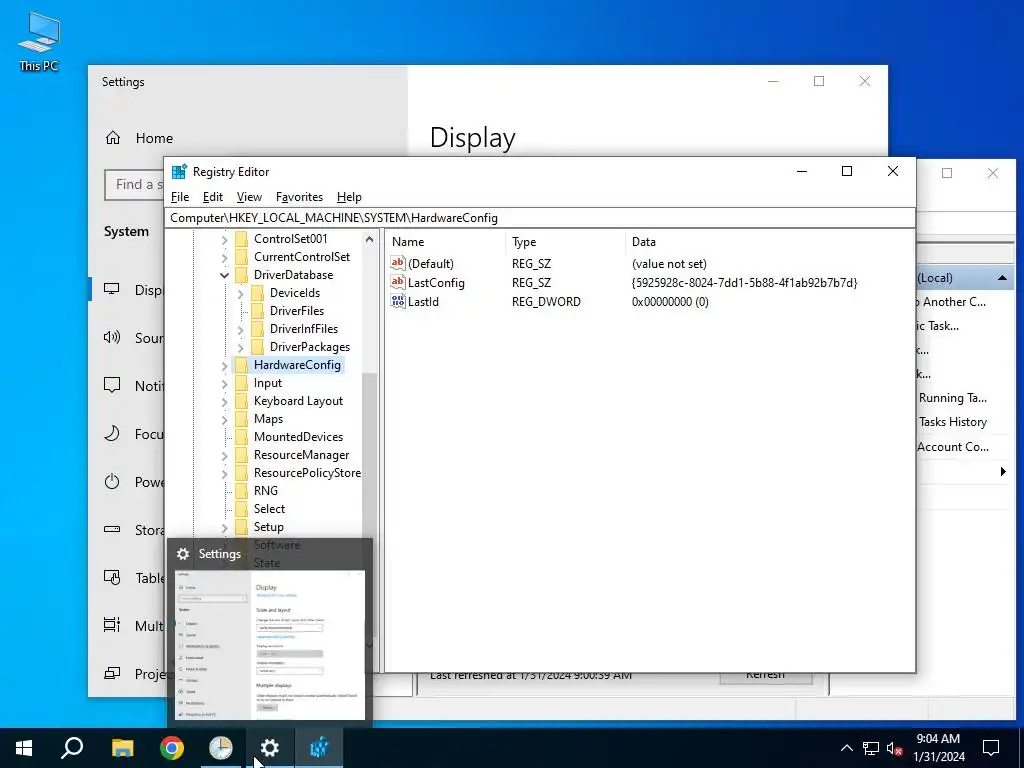This screenshot has height=768, width=1024.
Task: Expand the DeviceIds key
Action: click(240, 293)
